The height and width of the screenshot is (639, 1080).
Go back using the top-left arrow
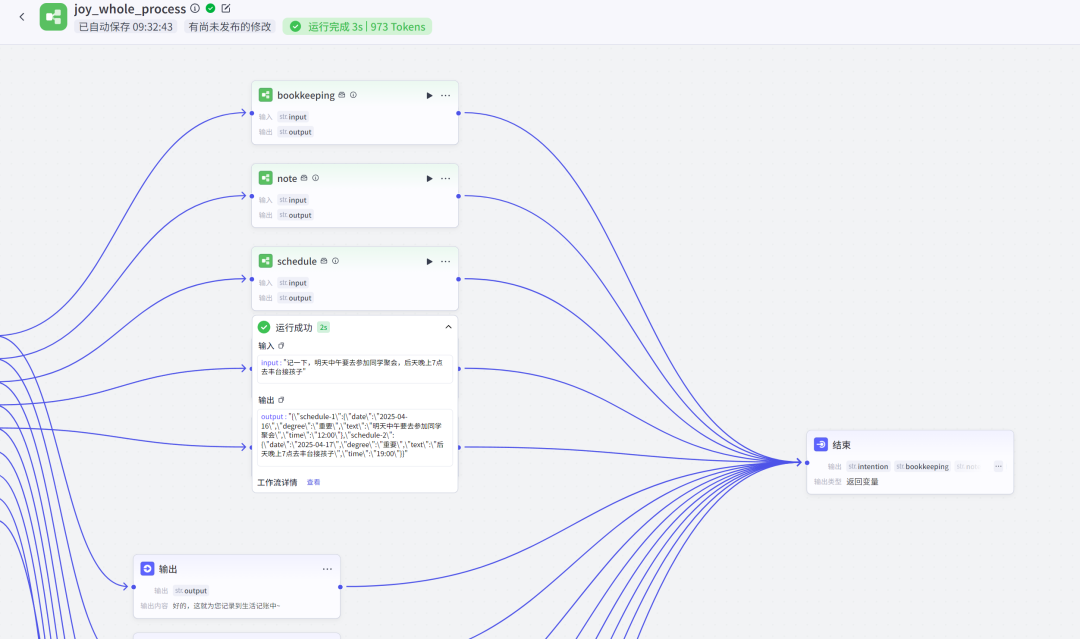(x=21, y=17)
